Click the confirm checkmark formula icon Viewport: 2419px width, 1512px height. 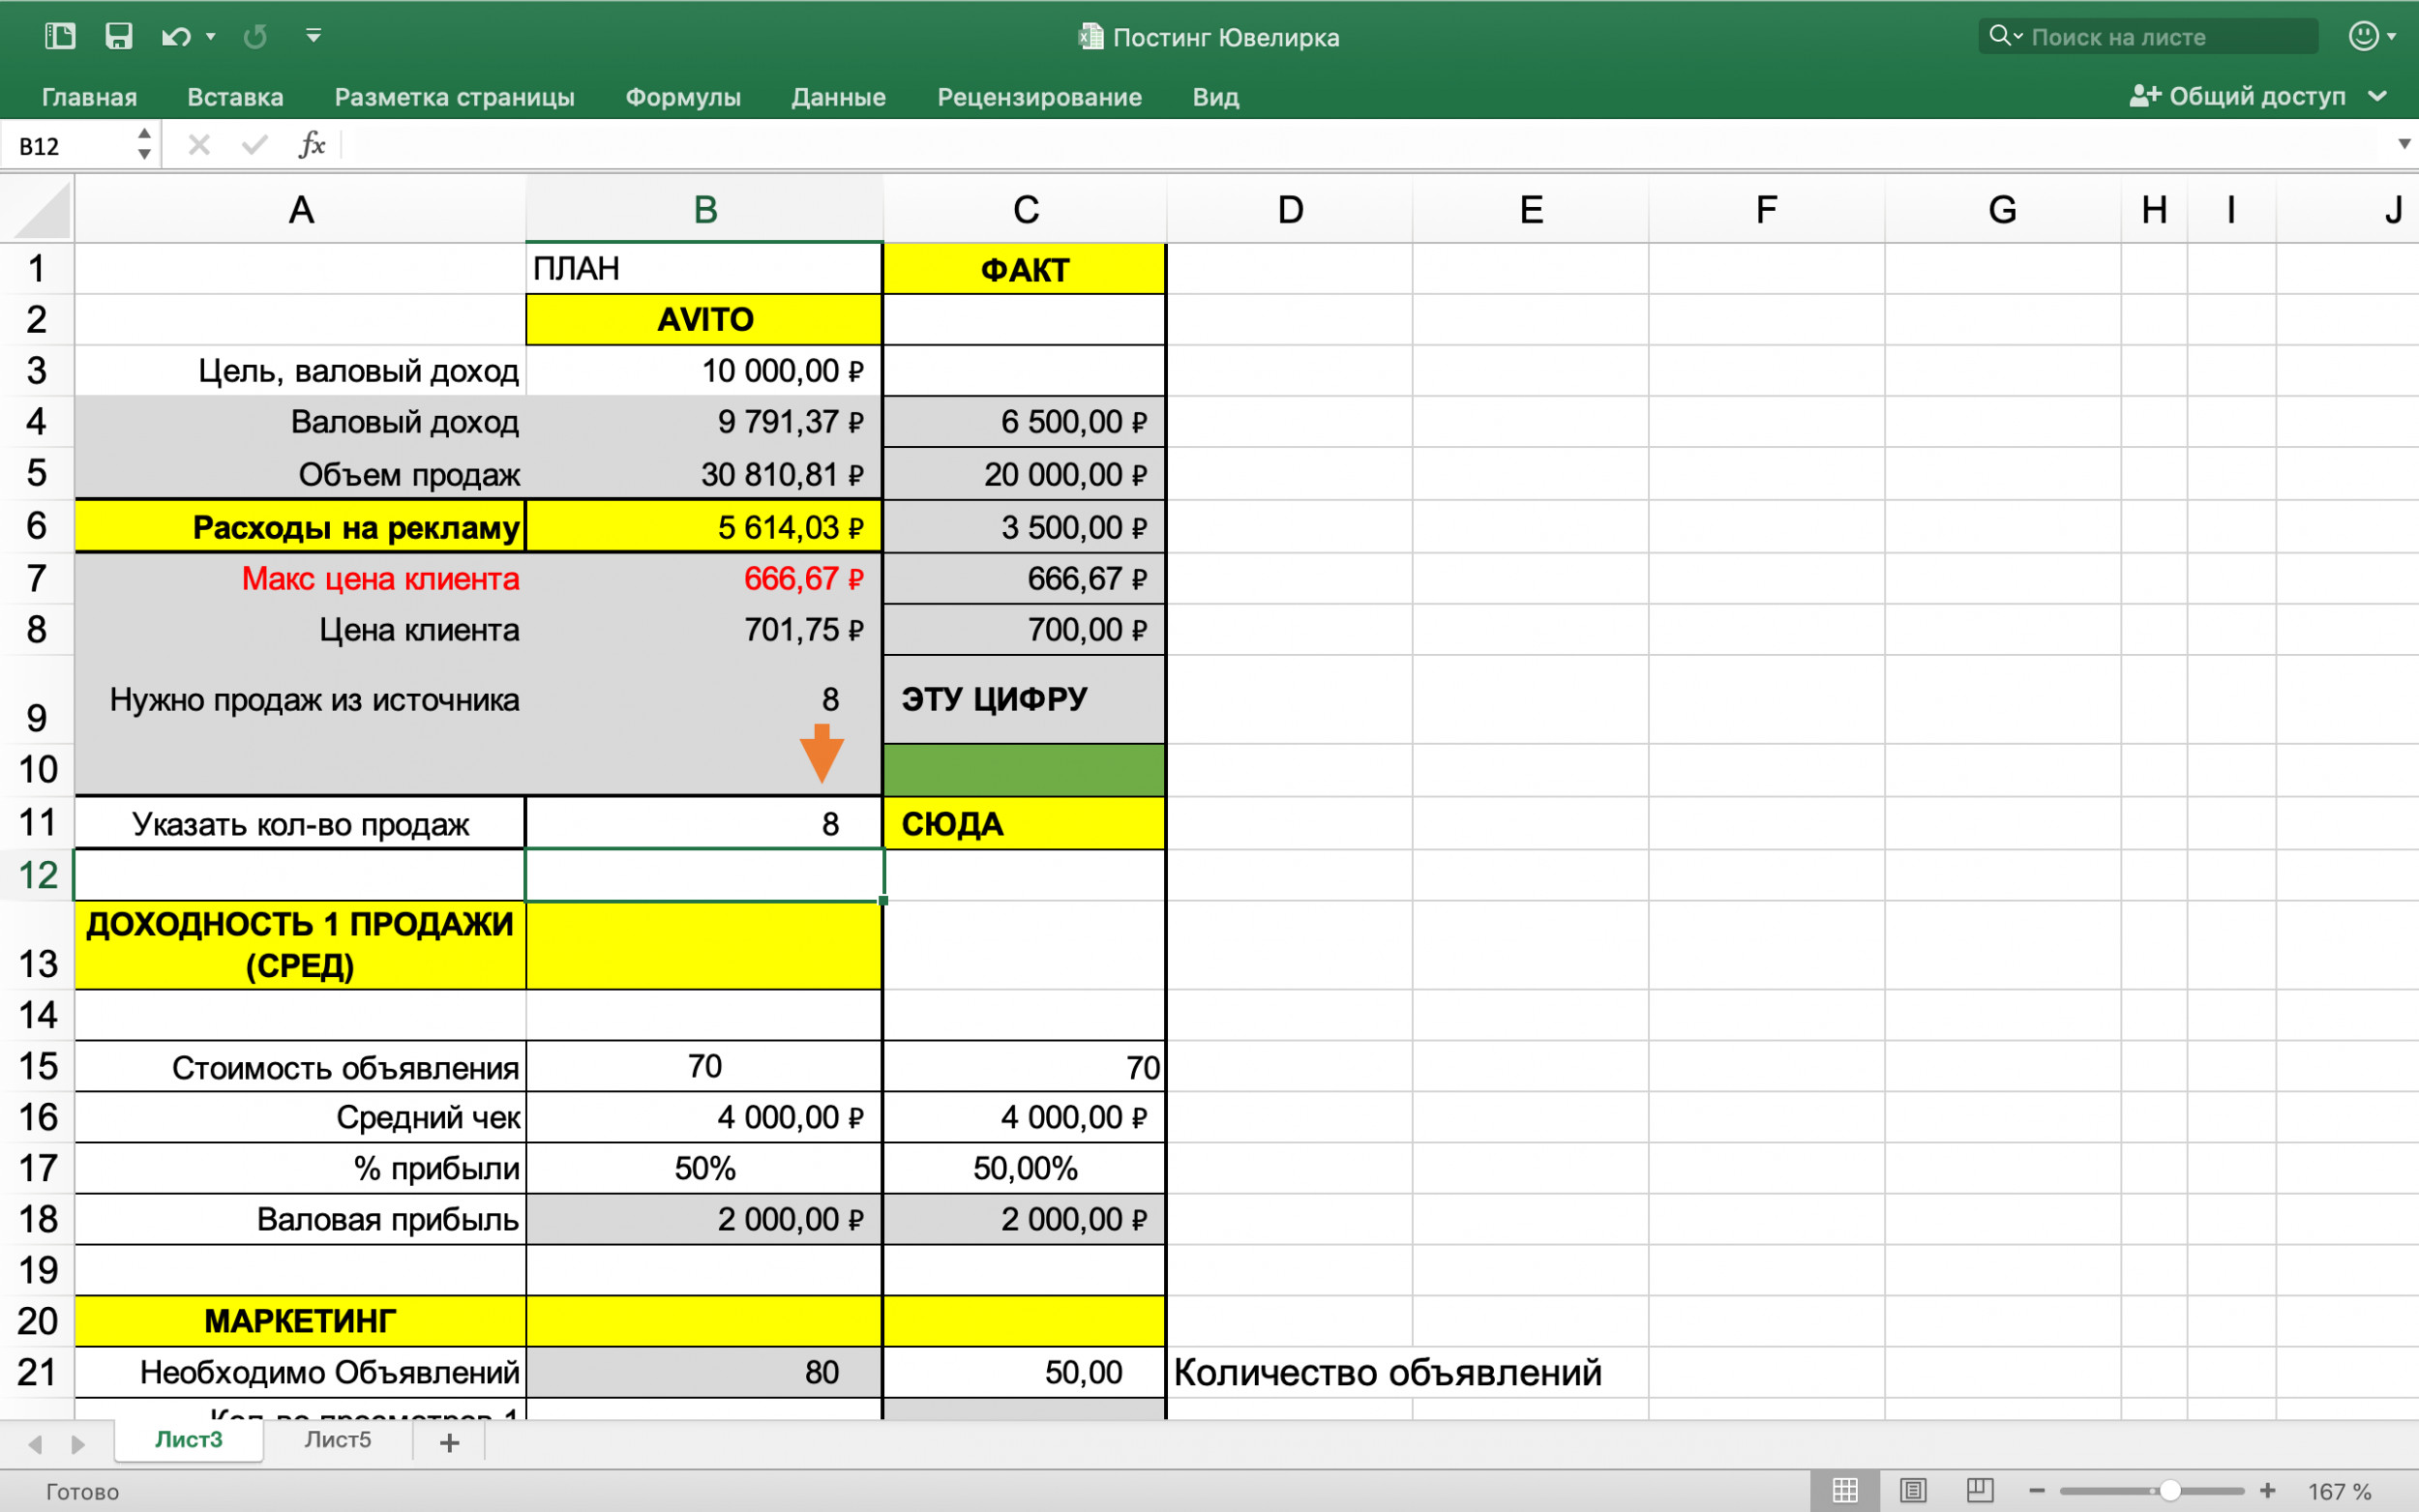[254, 145]
